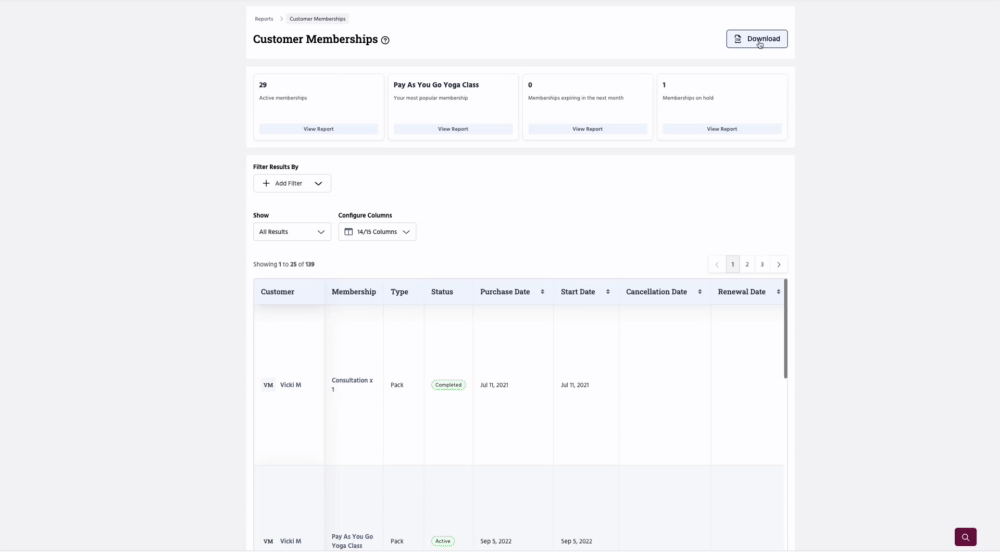Click the table vertical scrollbar
The height and width of the screenshot is (552, 1000).
tap(785, 330)
